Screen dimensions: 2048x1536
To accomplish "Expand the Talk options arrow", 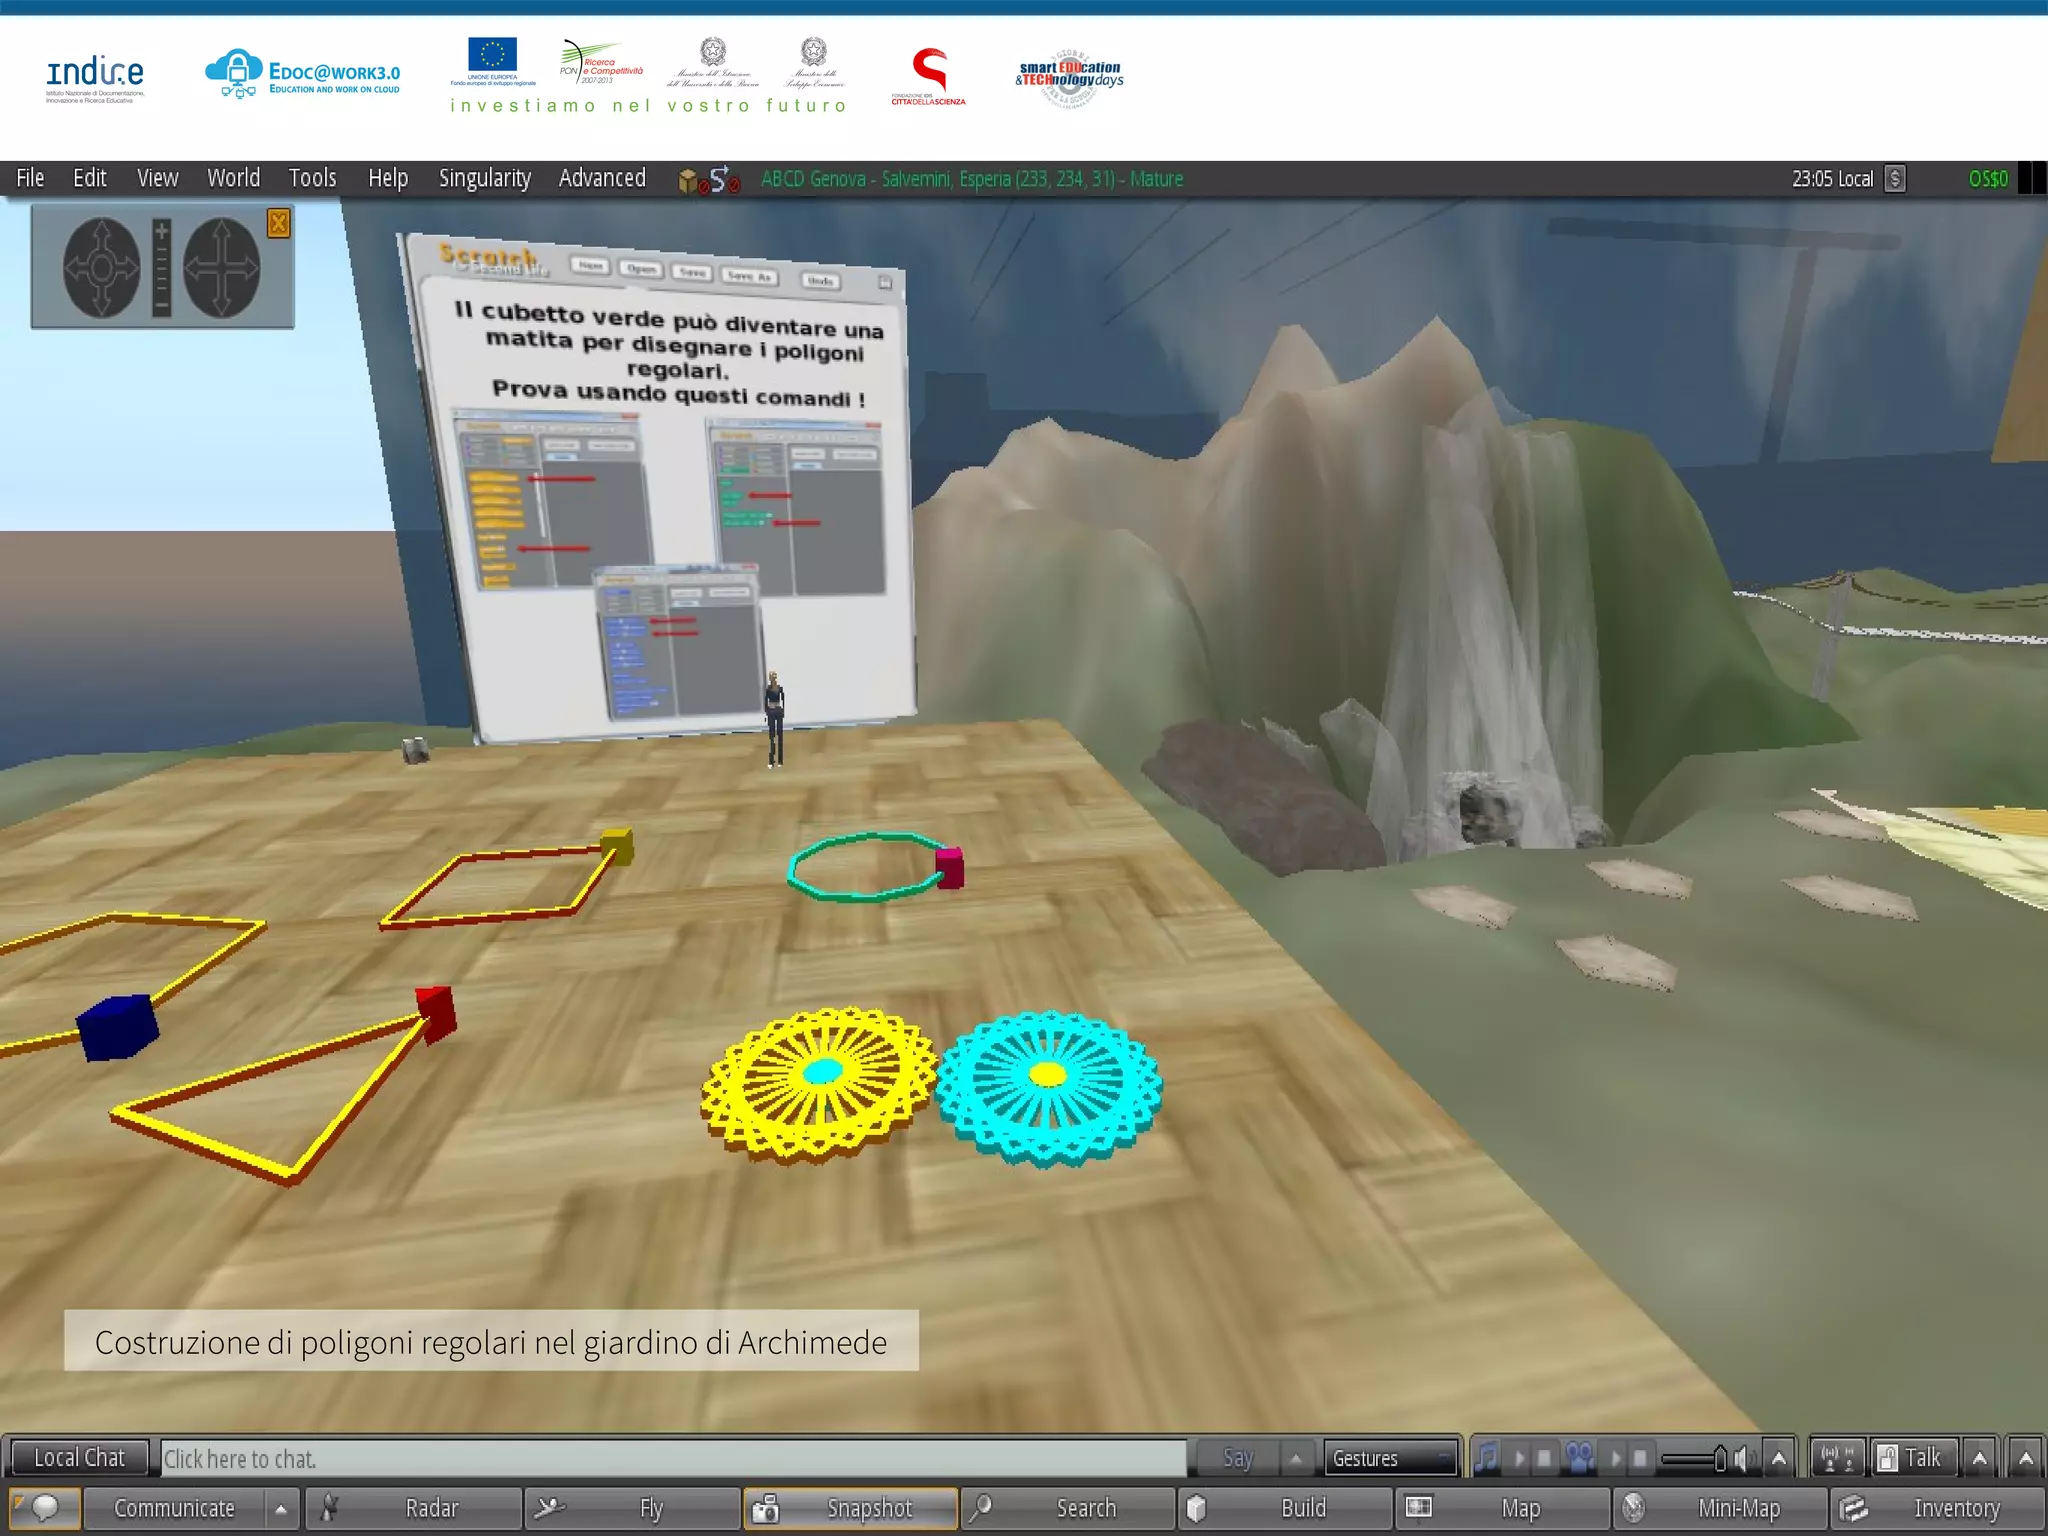I will click(x=1979, y=1458).
